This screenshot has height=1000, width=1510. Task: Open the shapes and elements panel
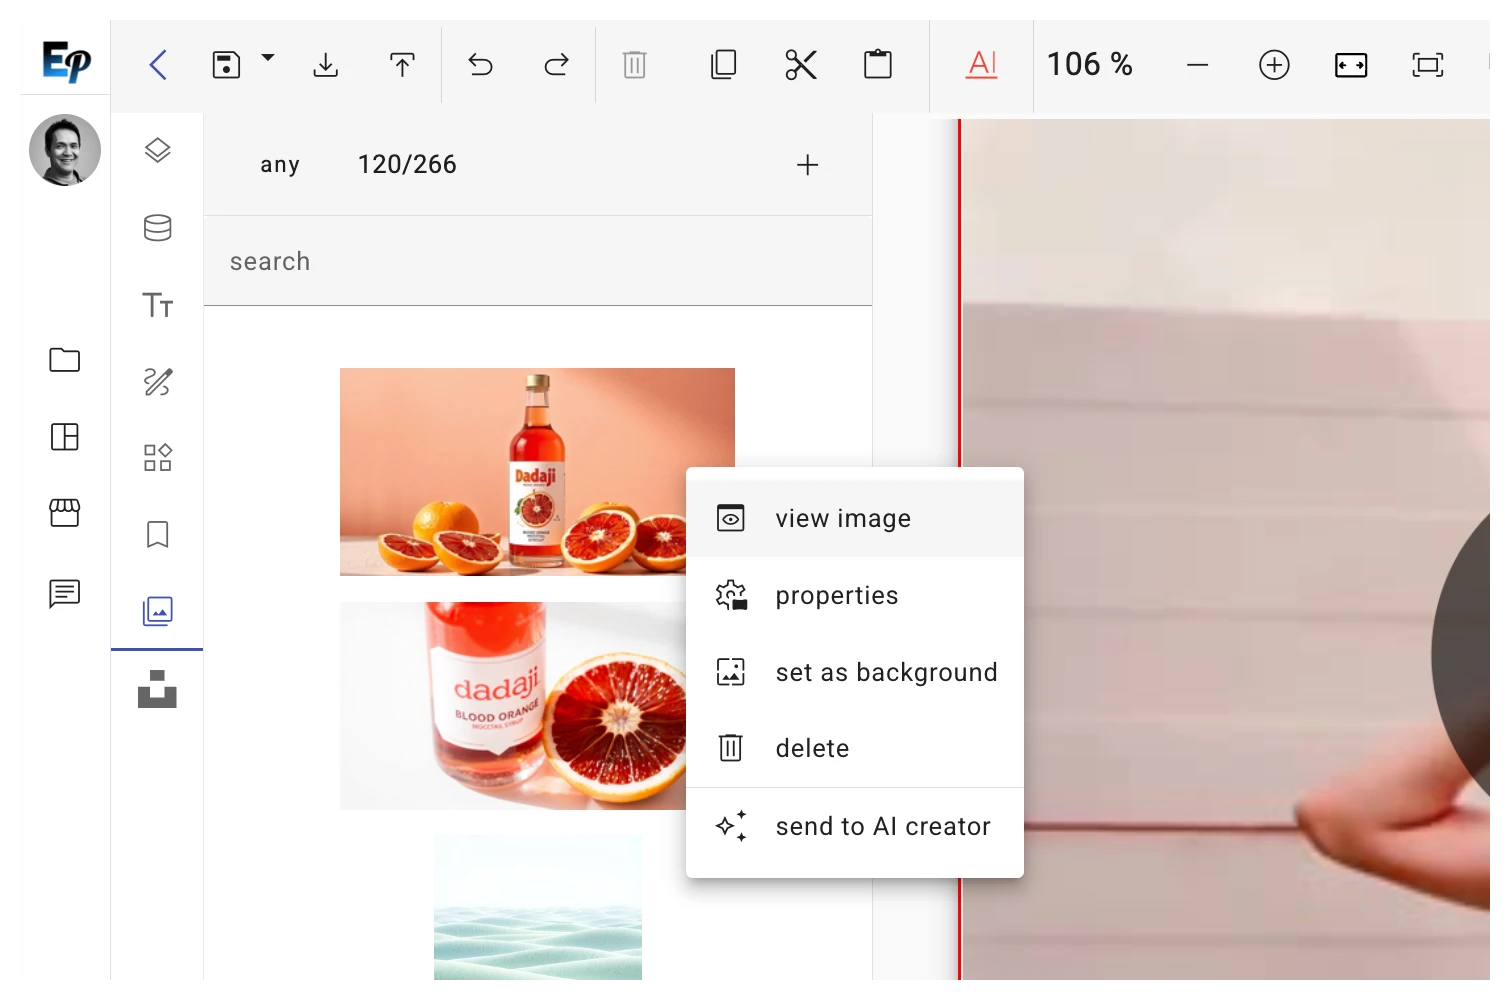click(157, 457)
